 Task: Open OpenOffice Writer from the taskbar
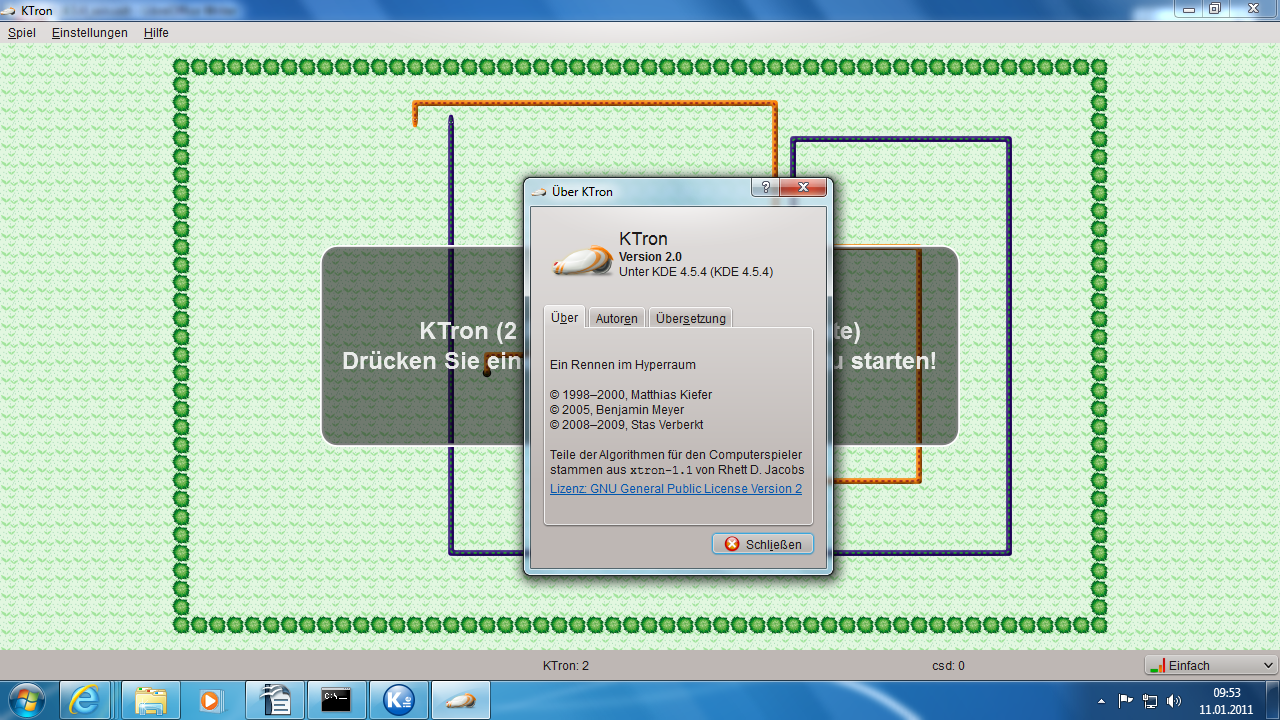tap(275, 700)
